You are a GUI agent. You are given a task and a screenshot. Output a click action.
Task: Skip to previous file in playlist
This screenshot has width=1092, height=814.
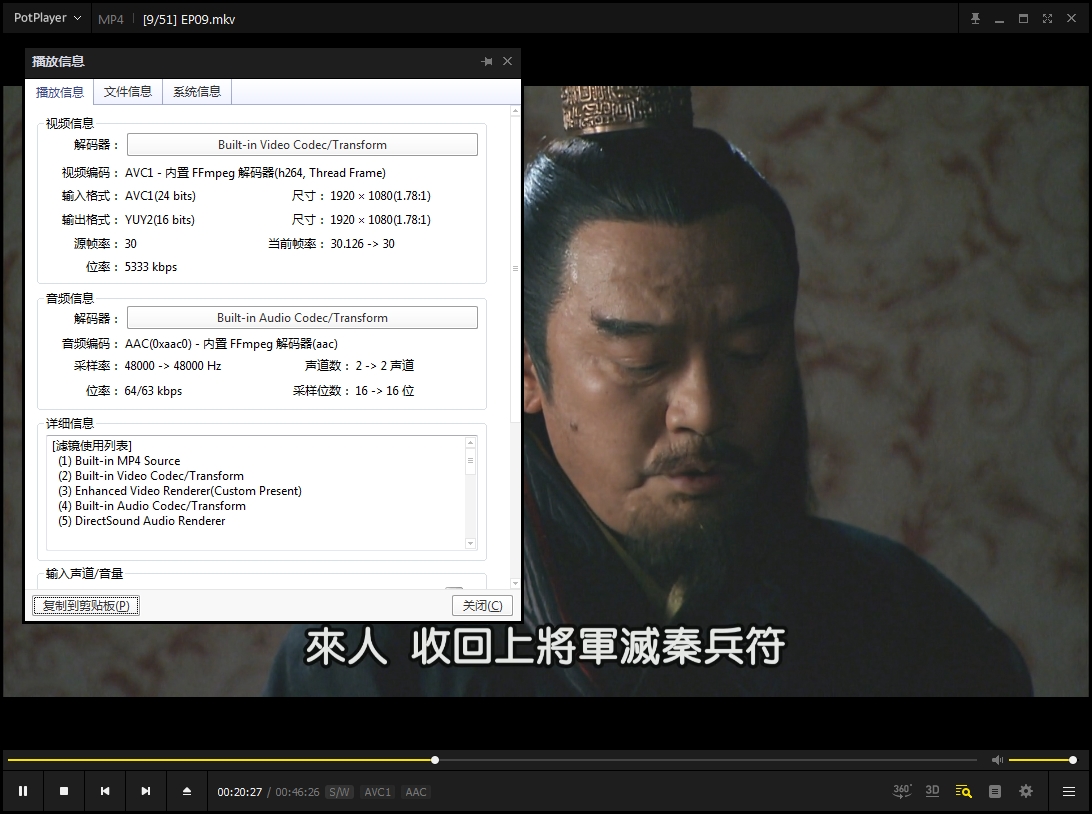[x=105, y=791]
